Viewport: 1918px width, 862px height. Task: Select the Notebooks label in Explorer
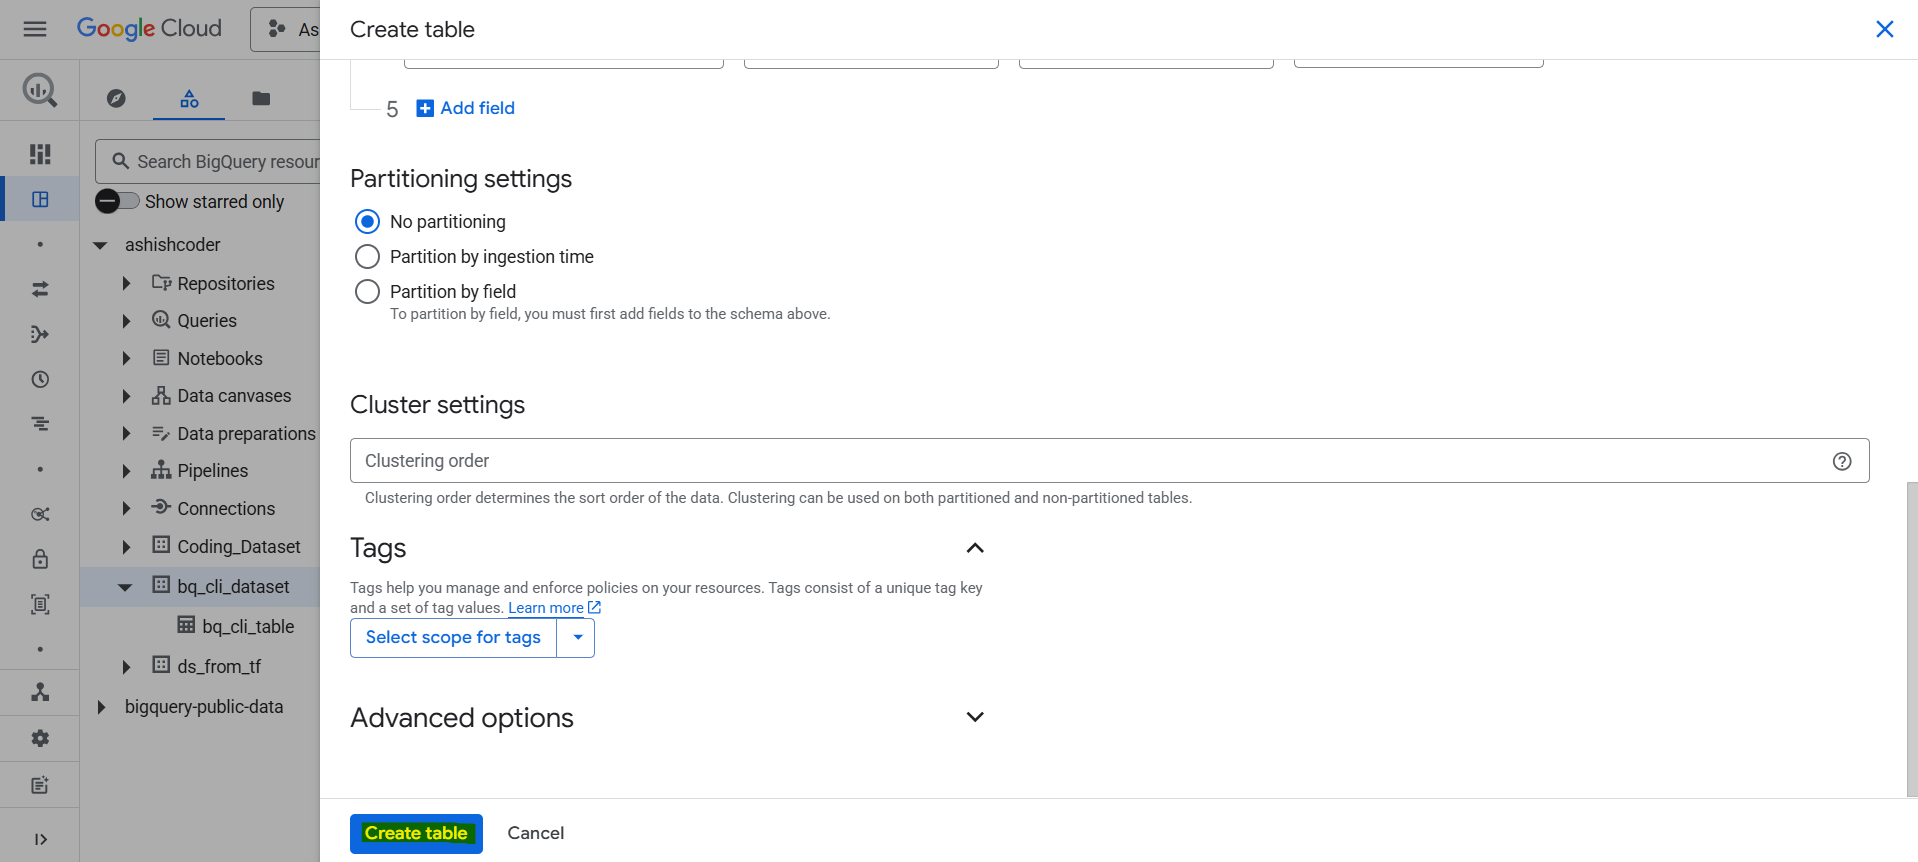coord(220,358)
